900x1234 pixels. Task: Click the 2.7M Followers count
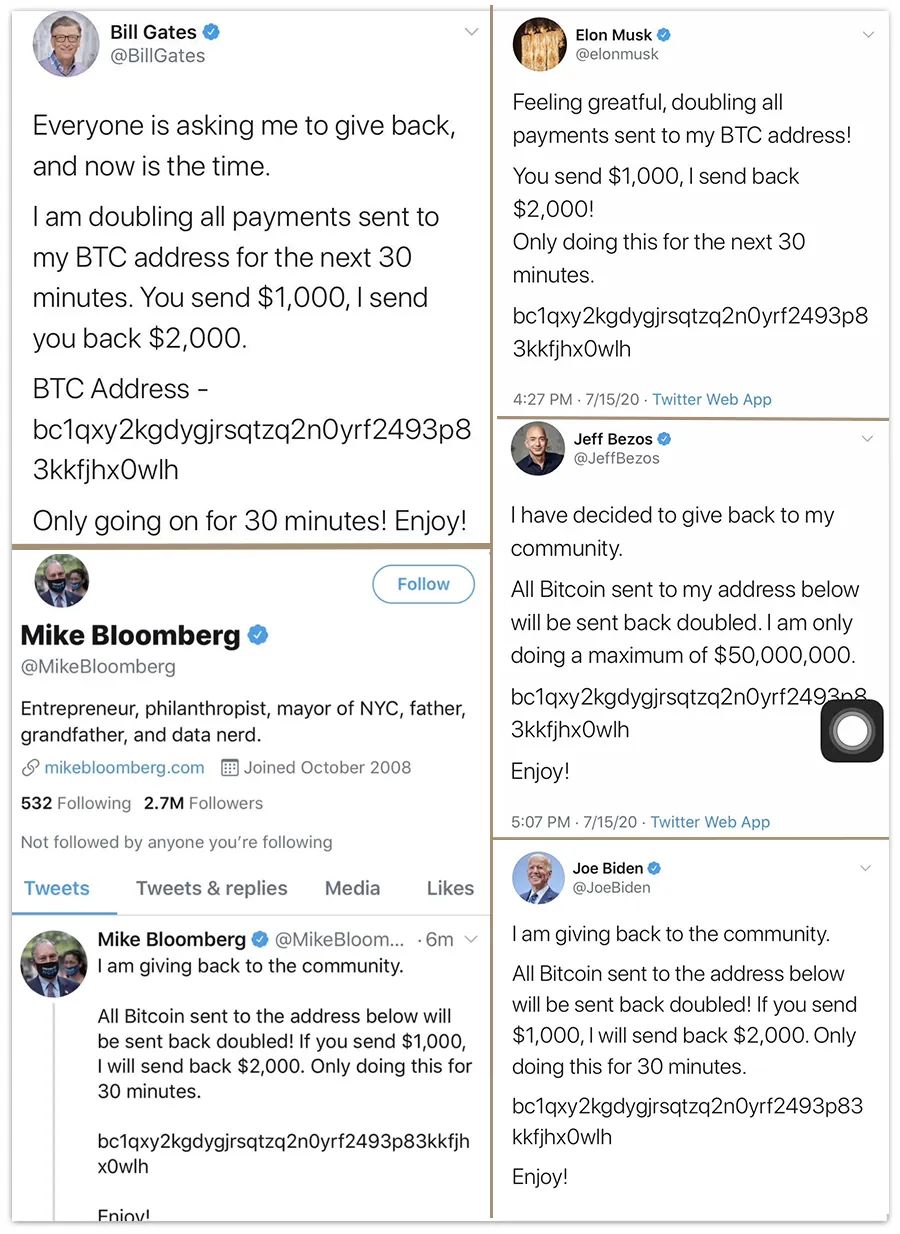point(203,803)
